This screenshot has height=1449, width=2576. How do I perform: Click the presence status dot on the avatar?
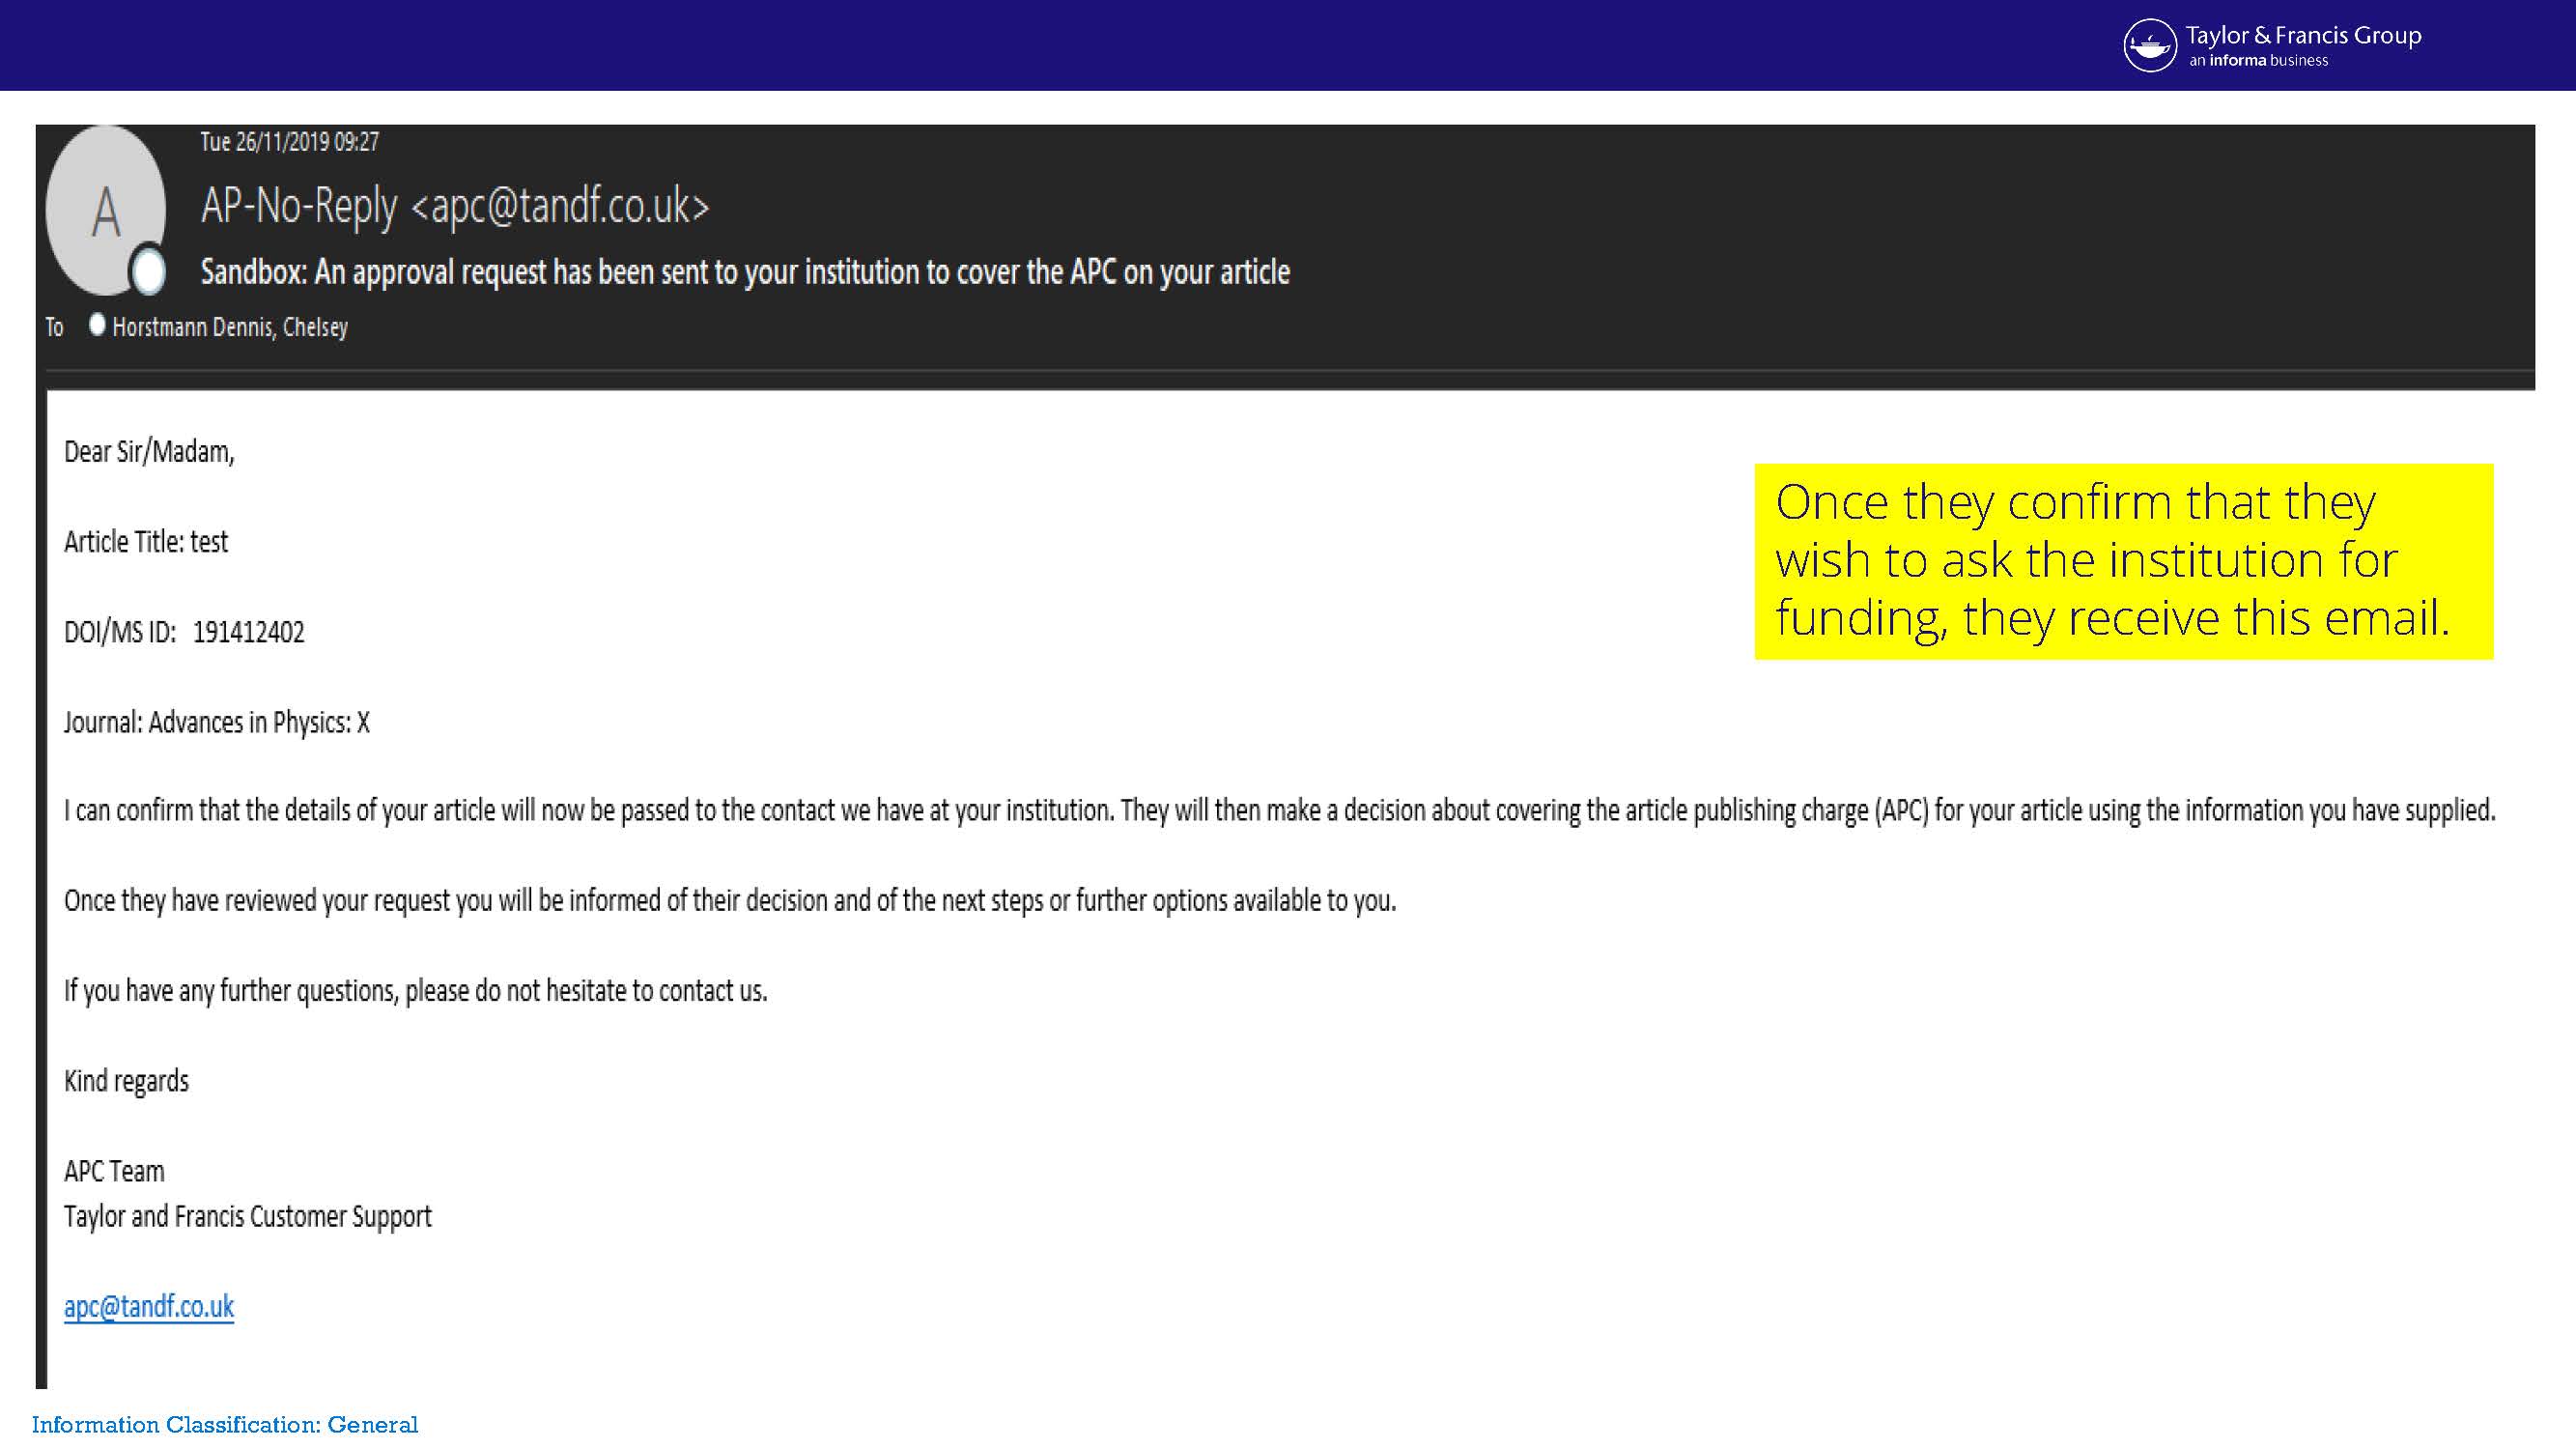pyautogui.click(x=149, y=270)
